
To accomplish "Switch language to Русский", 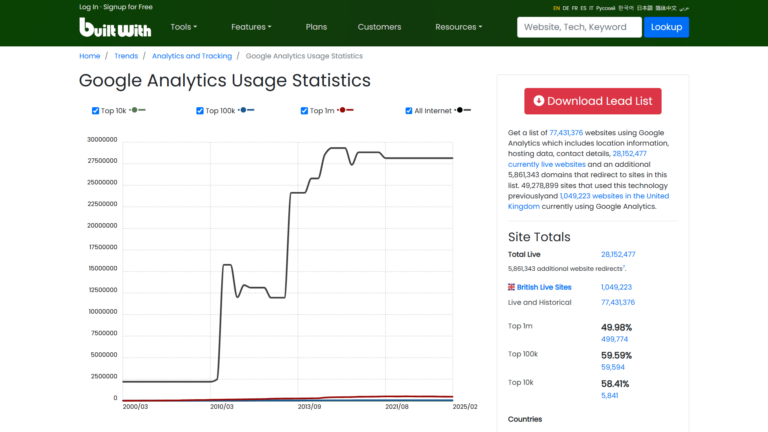I will point(605,8).
